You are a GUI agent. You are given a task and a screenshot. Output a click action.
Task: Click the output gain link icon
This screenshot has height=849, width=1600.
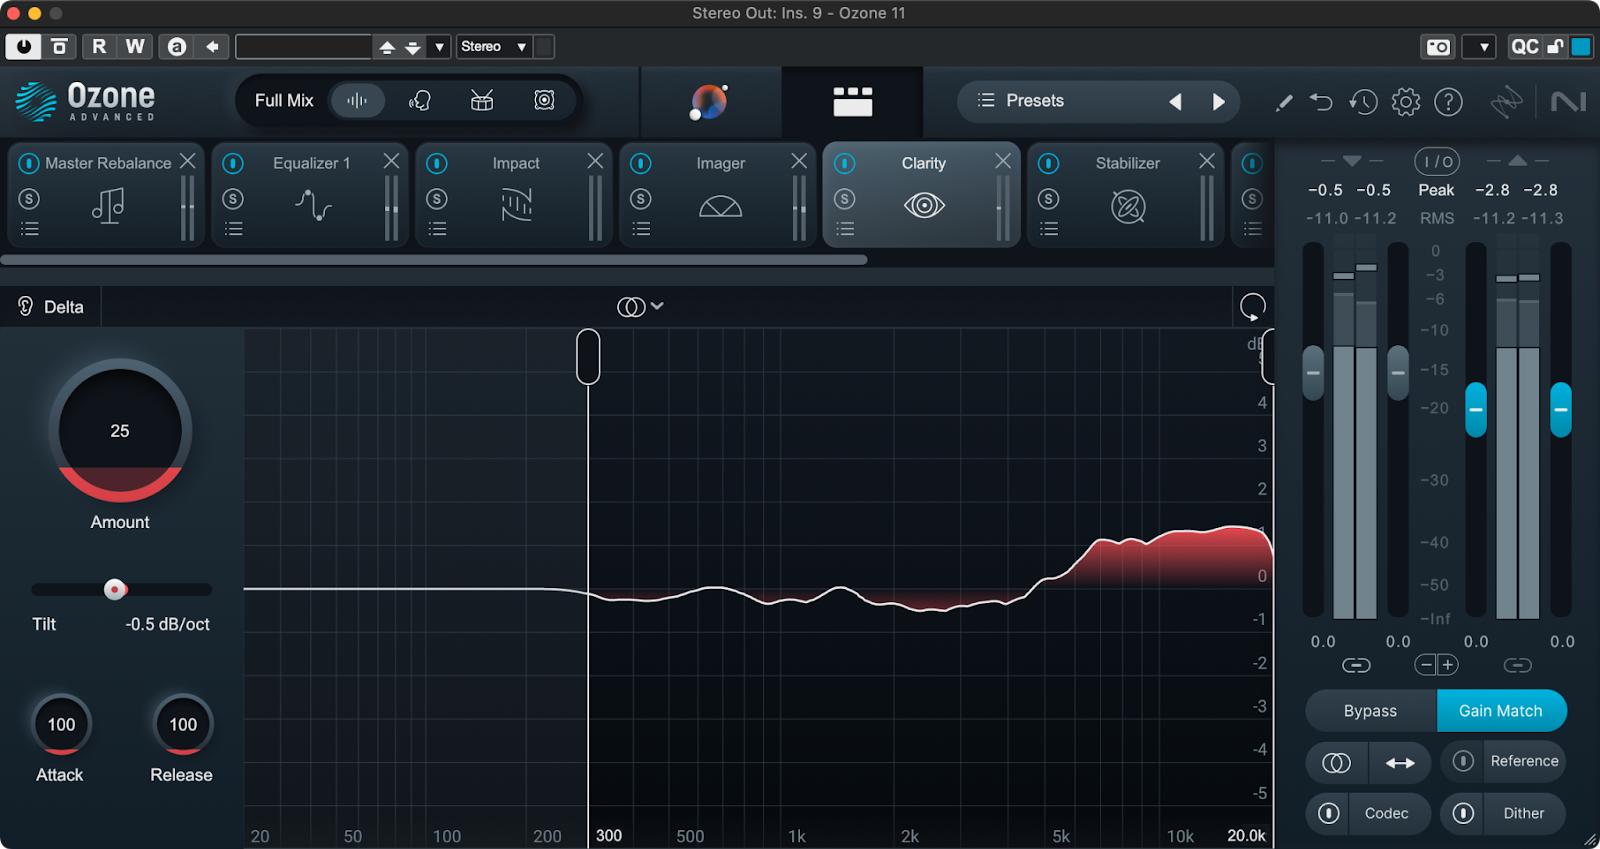tap(1517, 665)
